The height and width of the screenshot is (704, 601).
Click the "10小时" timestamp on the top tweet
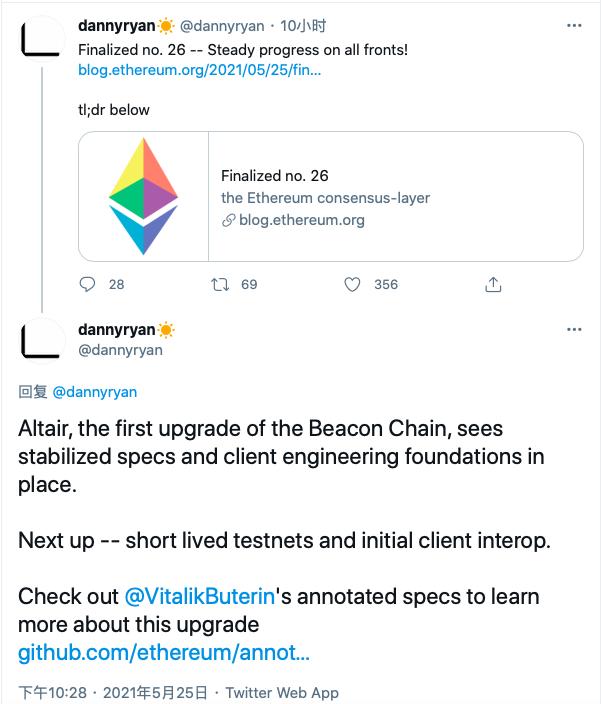(x=305, y=26)
